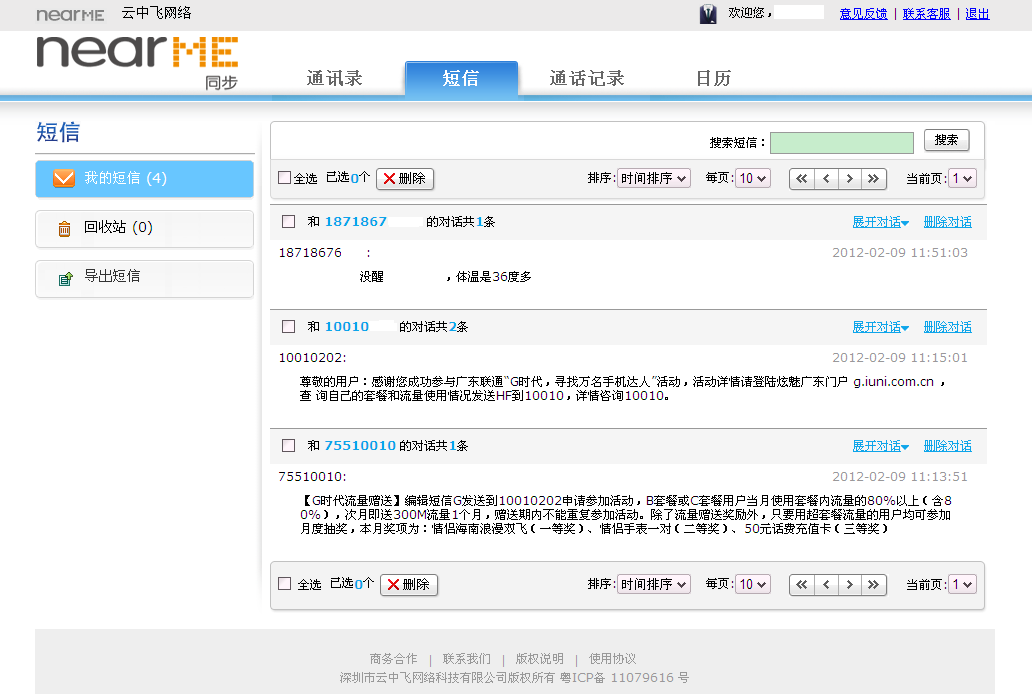The image size is (1032, 694).
Task: Go to last page in the bottom pager
Action: (x=873, y=584)
